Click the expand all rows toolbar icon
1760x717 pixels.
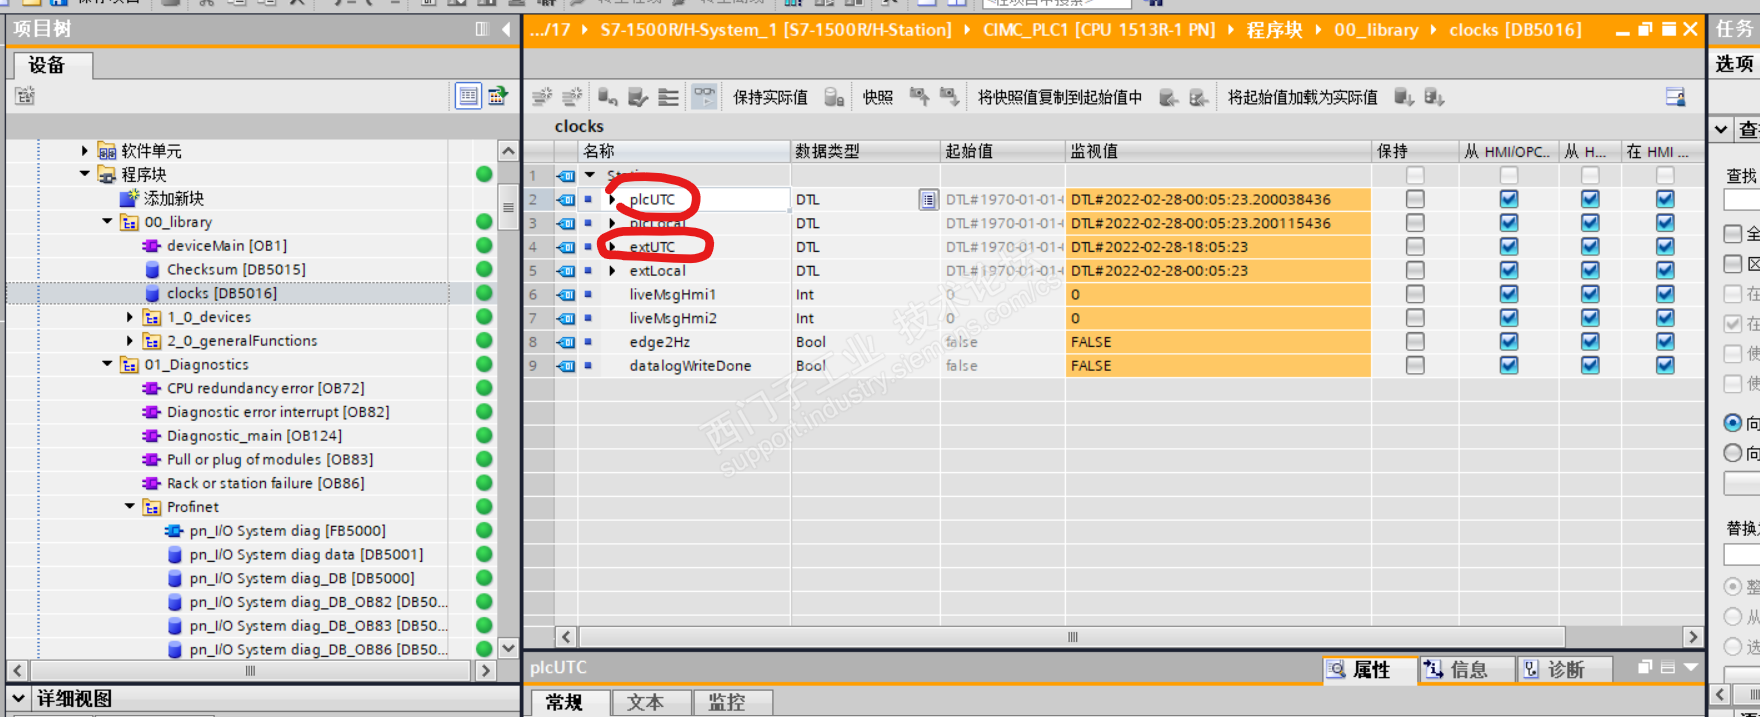tap(668, 97)
